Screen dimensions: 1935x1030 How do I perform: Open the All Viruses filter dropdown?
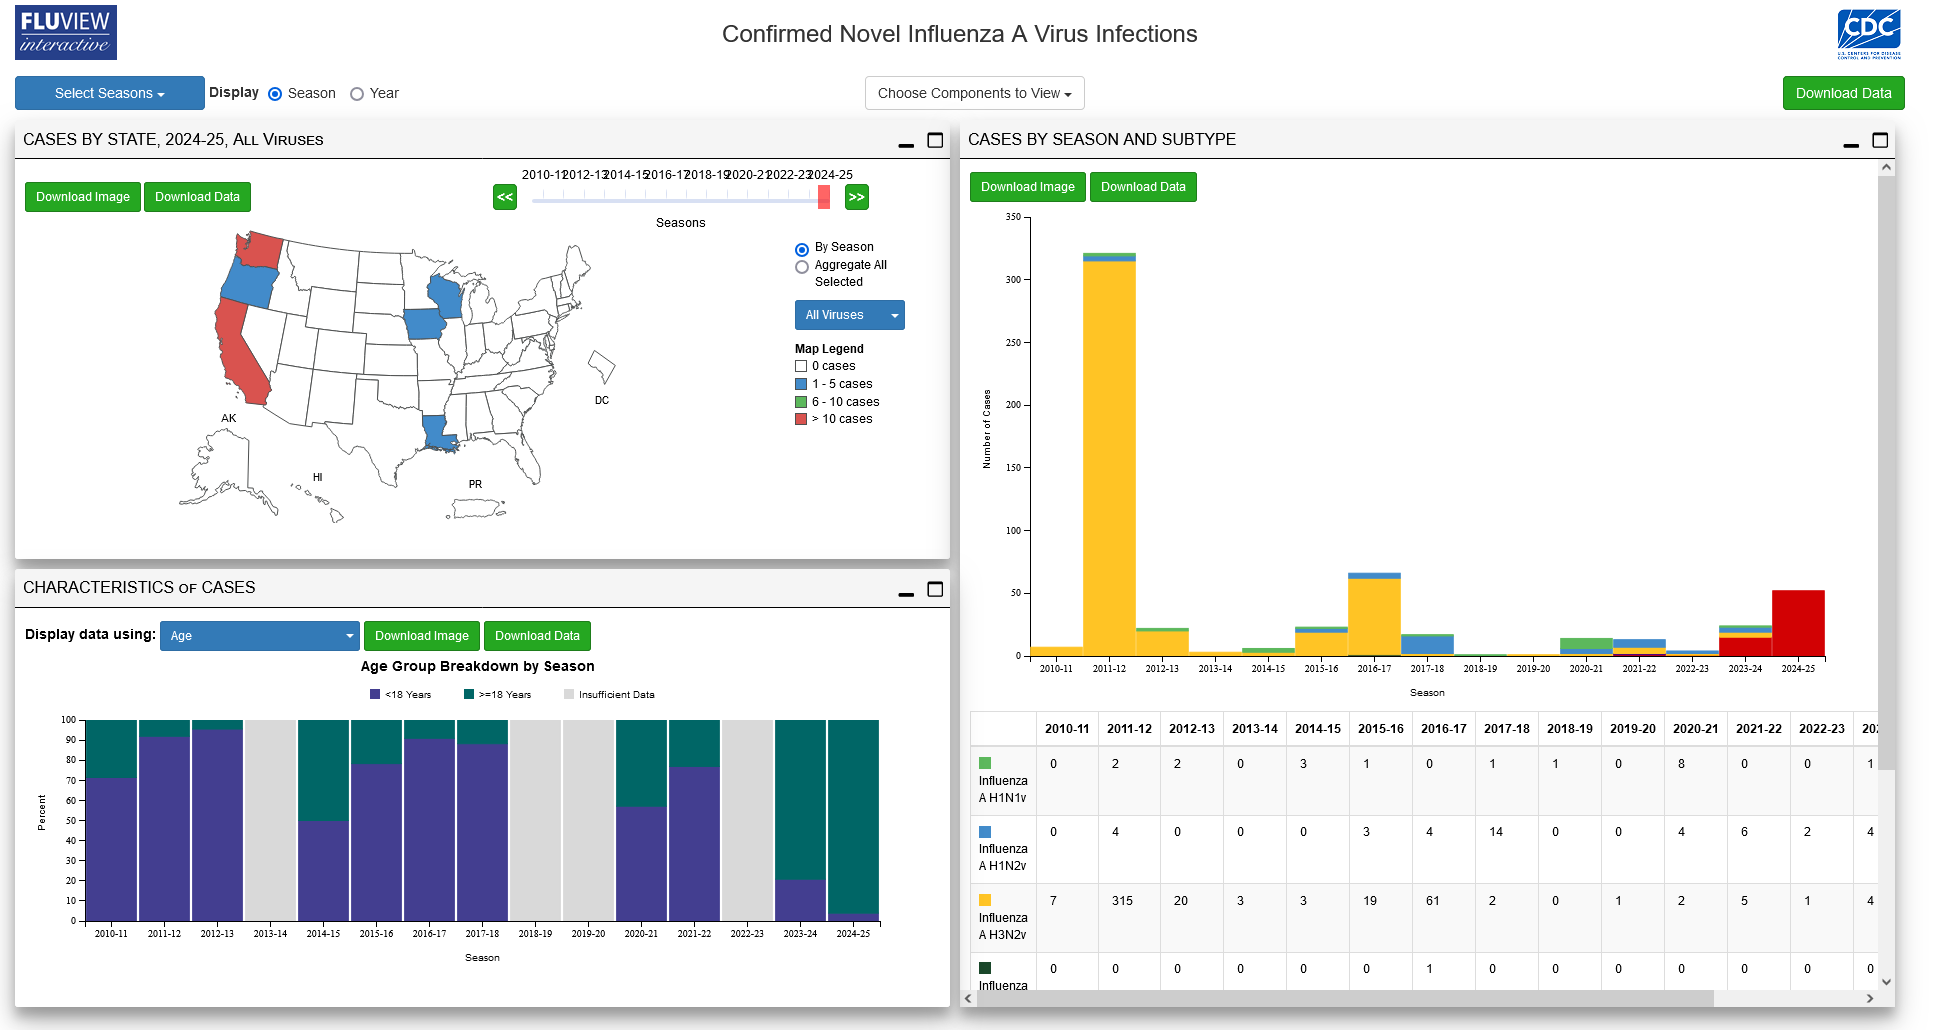tap(849, 315)
